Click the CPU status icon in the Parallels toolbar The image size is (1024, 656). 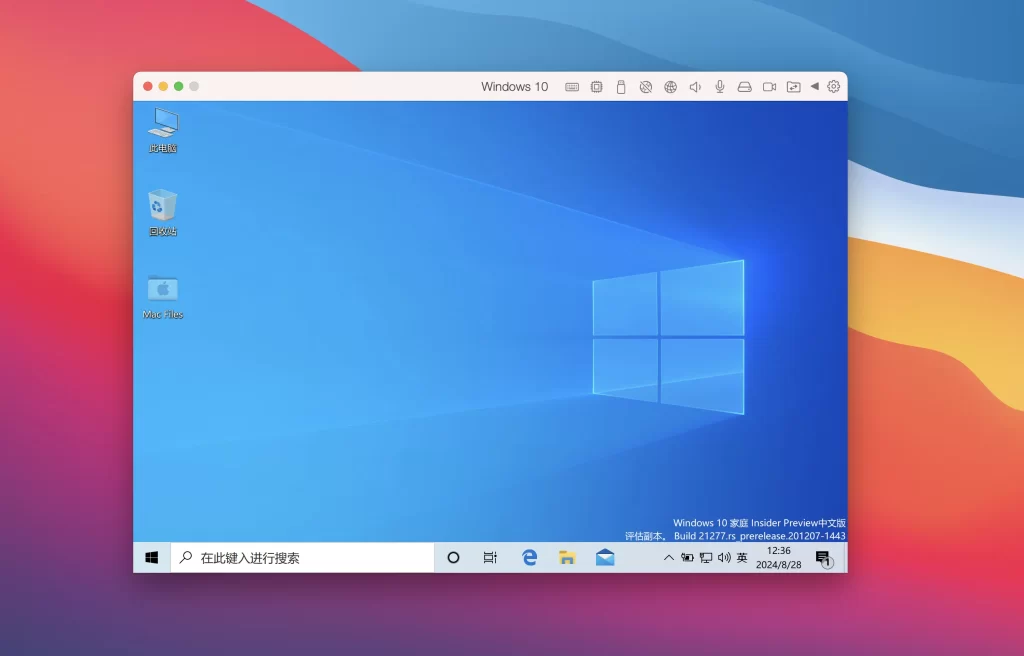[596, 87]
